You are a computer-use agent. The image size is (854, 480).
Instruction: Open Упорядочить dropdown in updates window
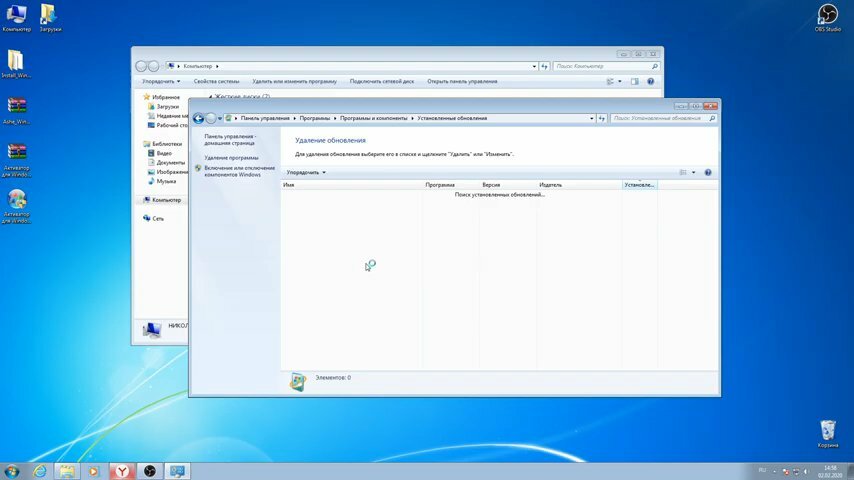click(x=306, y=172)
